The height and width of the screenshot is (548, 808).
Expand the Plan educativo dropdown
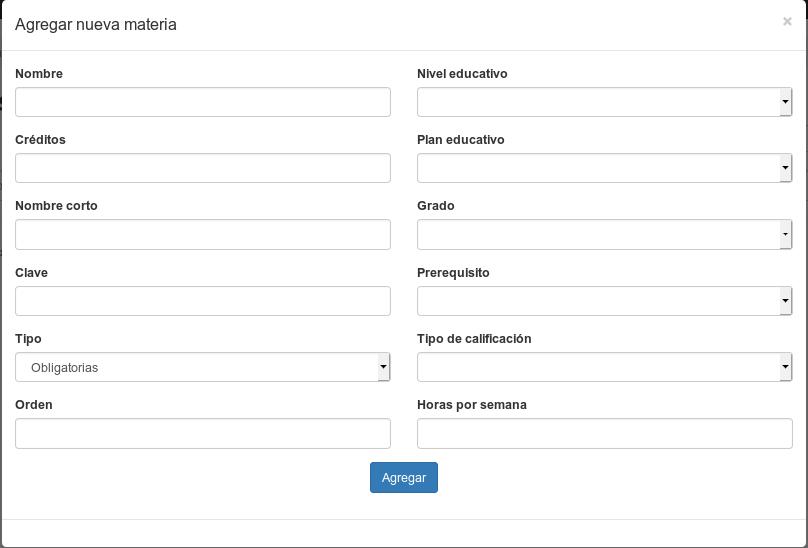tap(598, 168)
